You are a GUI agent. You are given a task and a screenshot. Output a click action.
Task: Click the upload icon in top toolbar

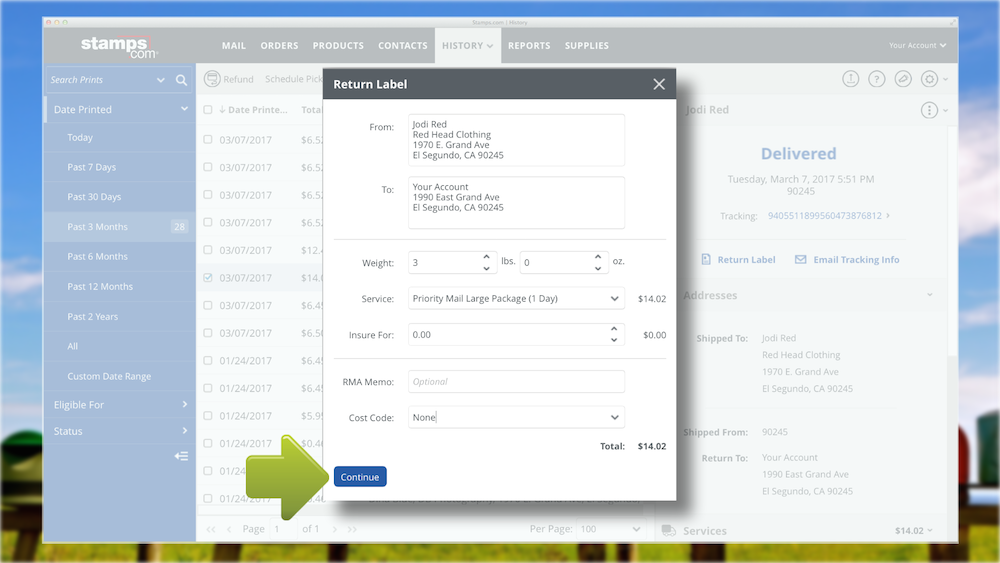click(851, 79)
